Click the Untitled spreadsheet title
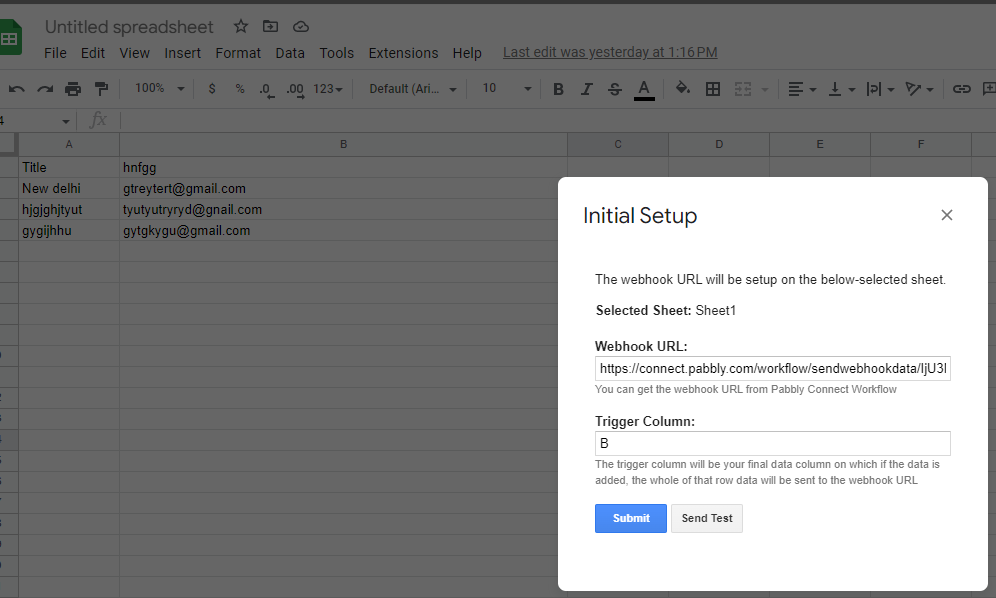 [x=129, y=27]
